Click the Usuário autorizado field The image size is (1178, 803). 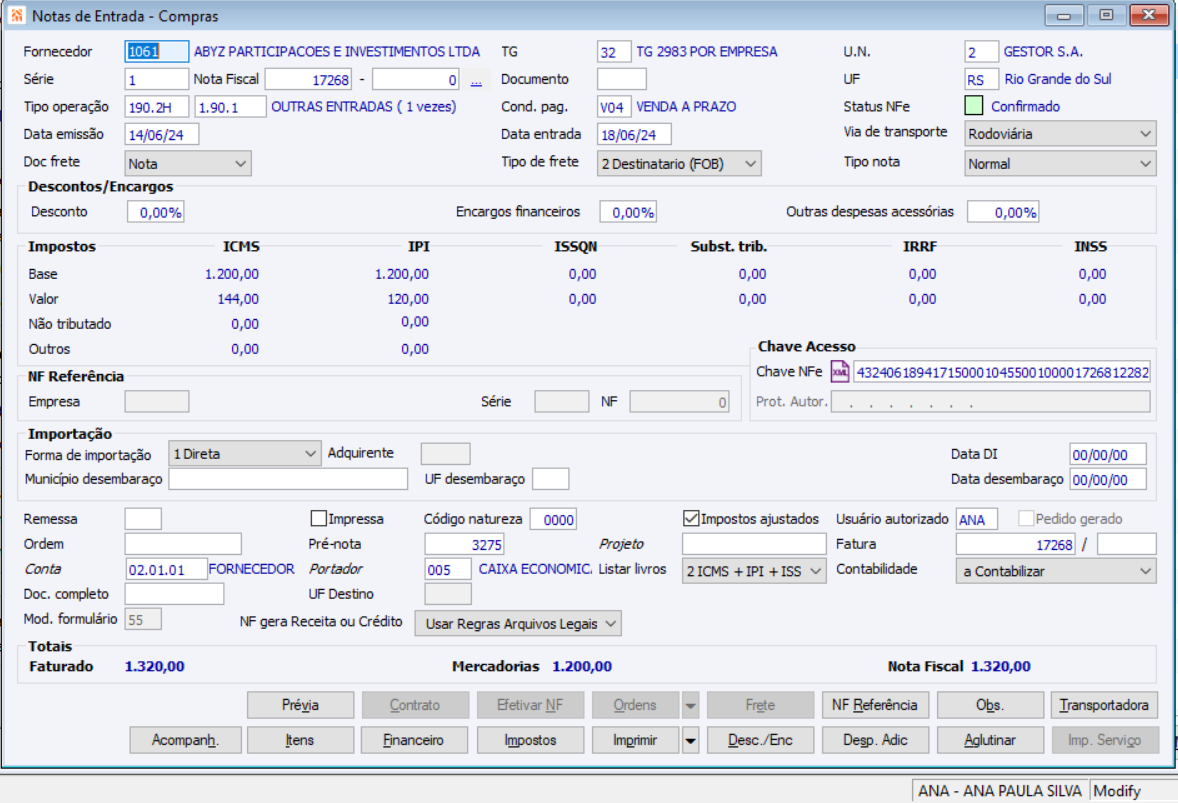(977, 519)
